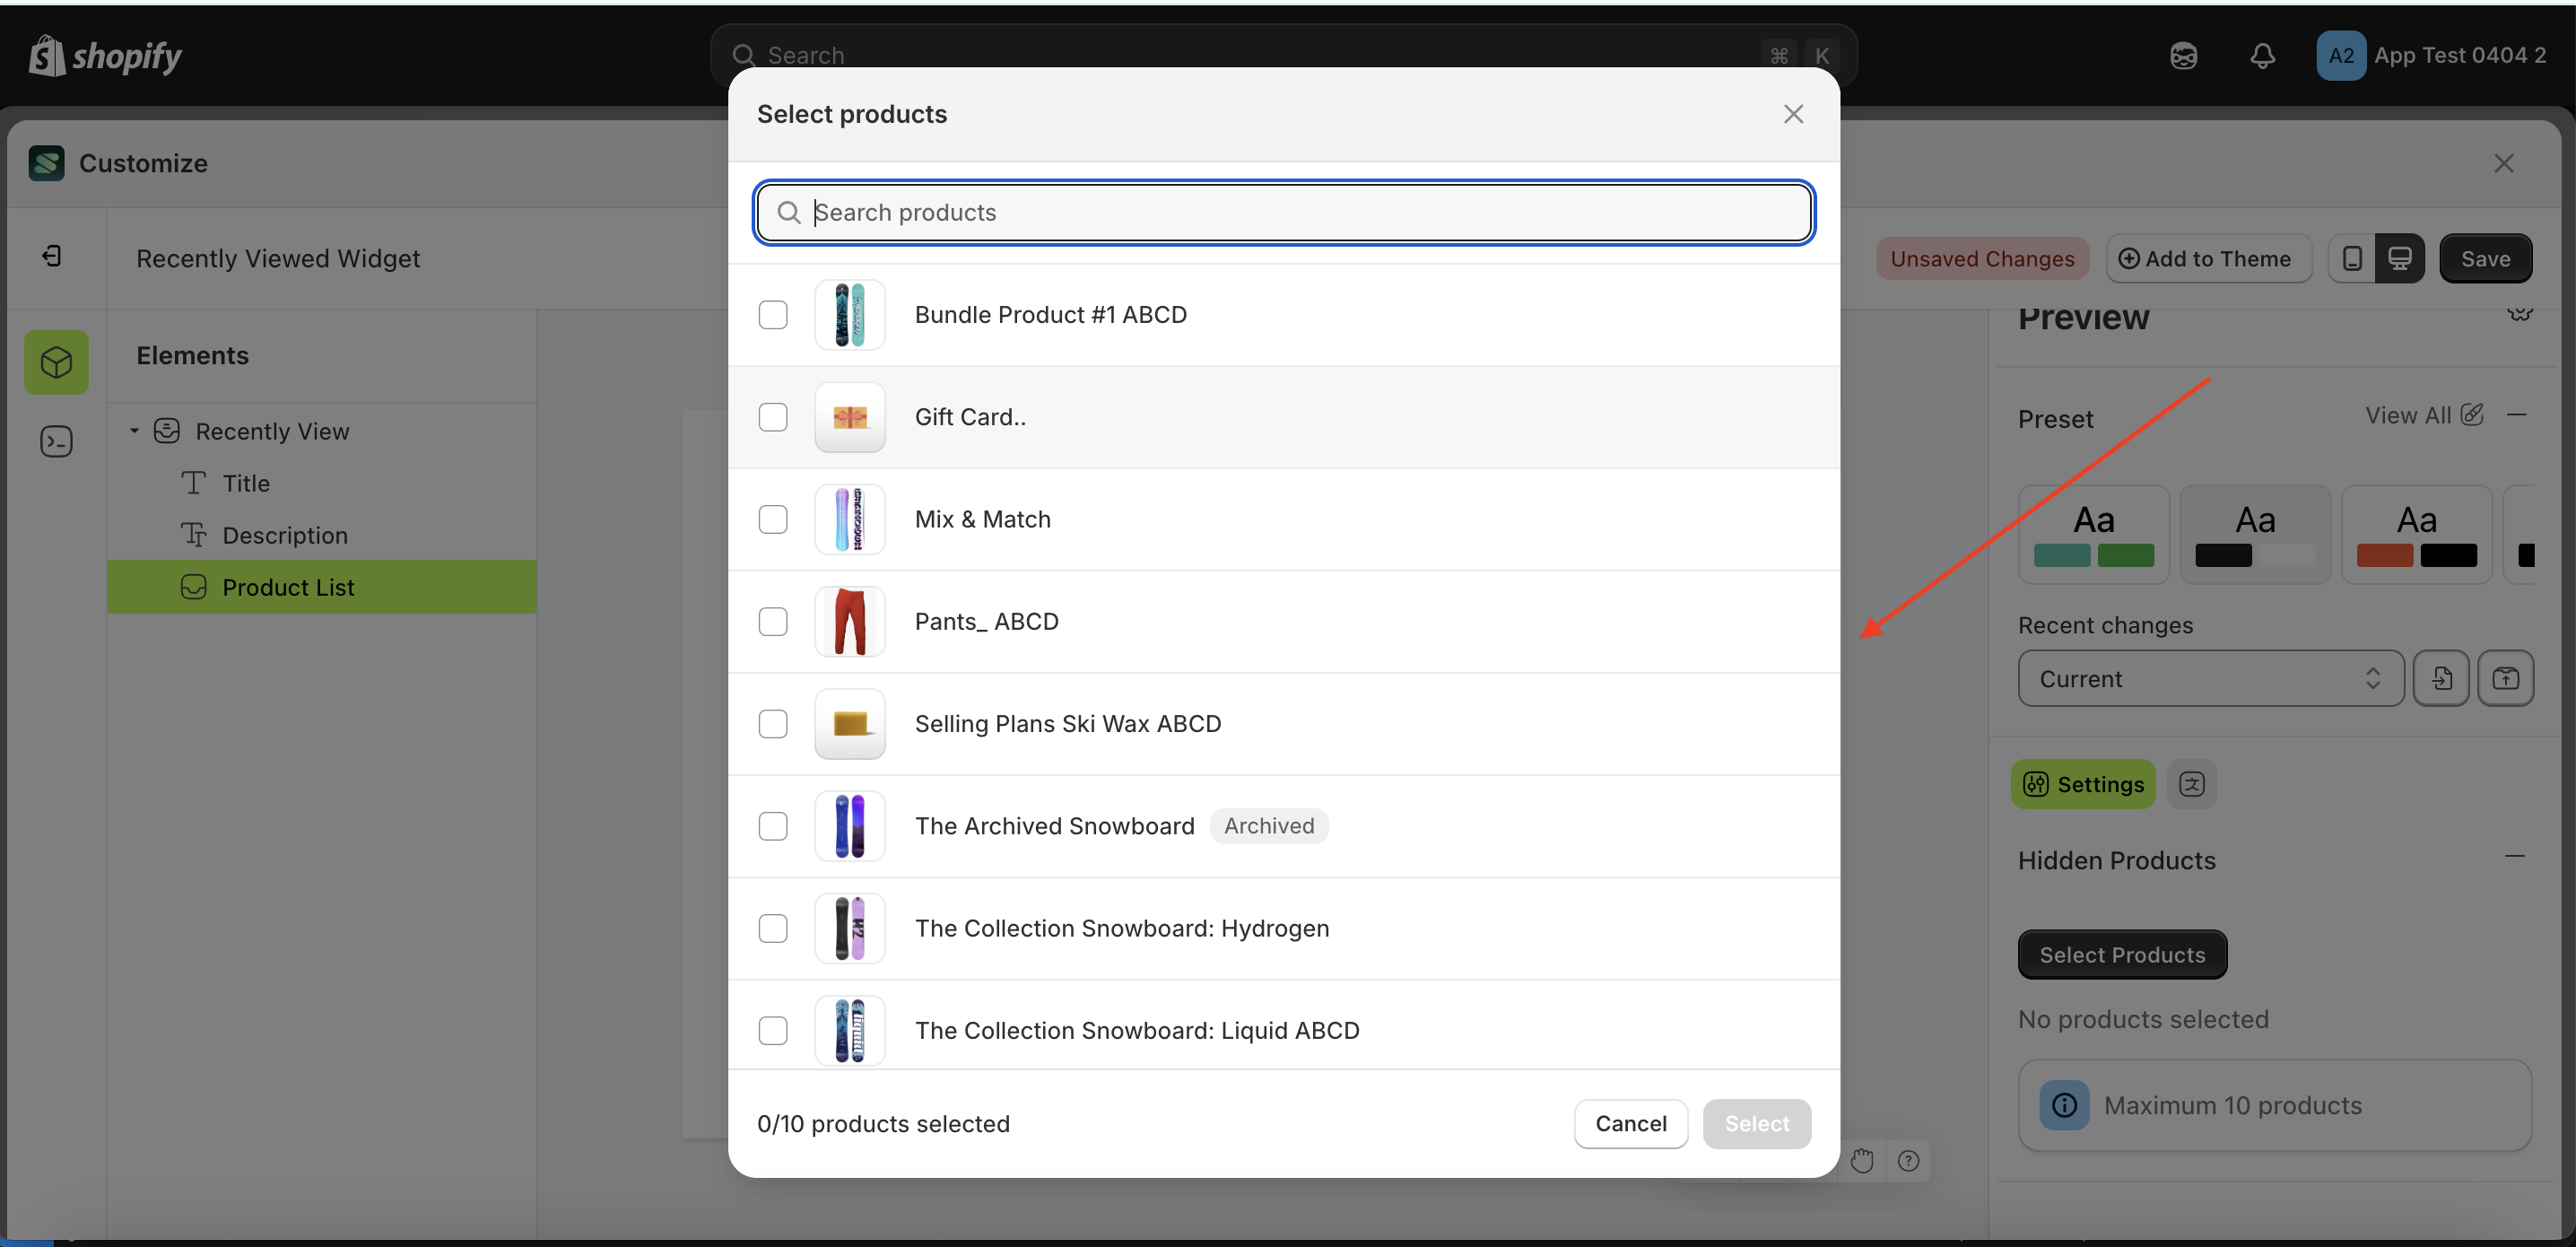Open the terminal console icon in sidebar
This screenshot has height=1247, width=2576.
coord(56,441)
